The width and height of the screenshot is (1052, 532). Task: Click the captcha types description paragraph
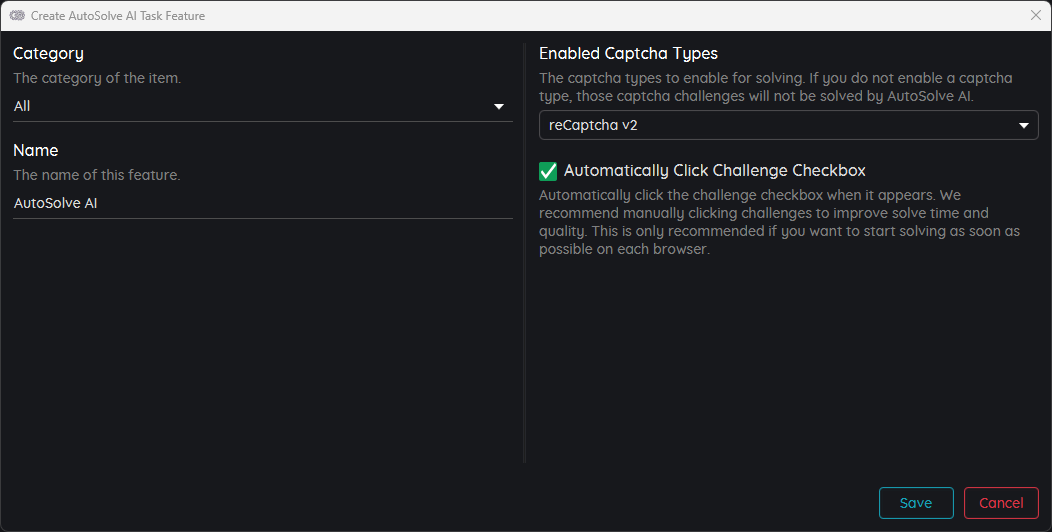(x=776, y=87)
